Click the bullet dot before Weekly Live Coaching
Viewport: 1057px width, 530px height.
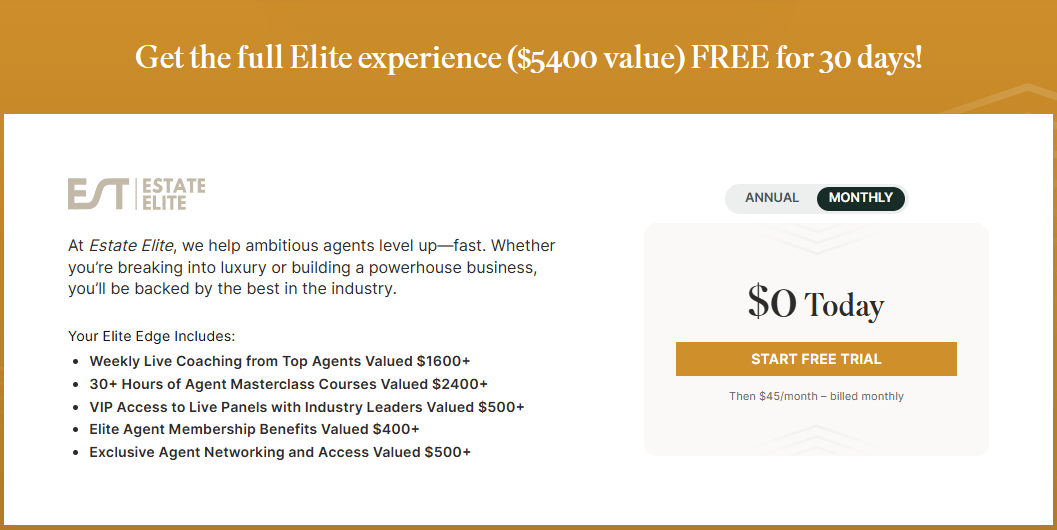pos(76,362)
